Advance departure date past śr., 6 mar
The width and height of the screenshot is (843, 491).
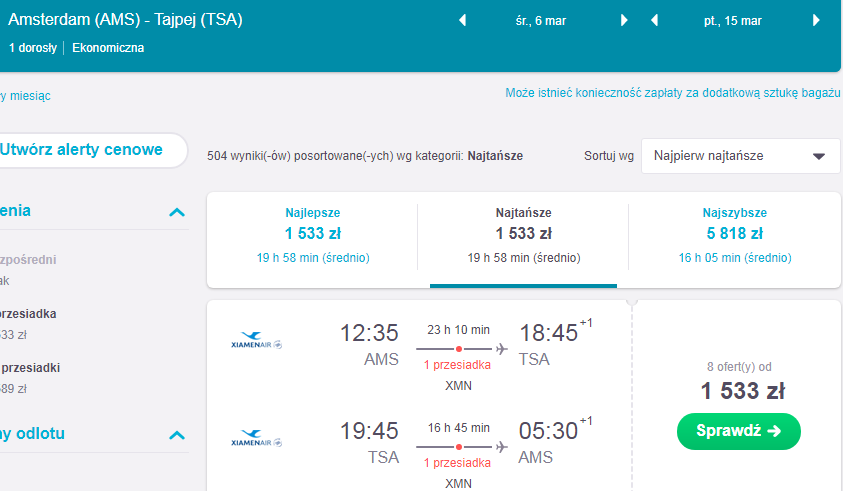pos(624,20)
